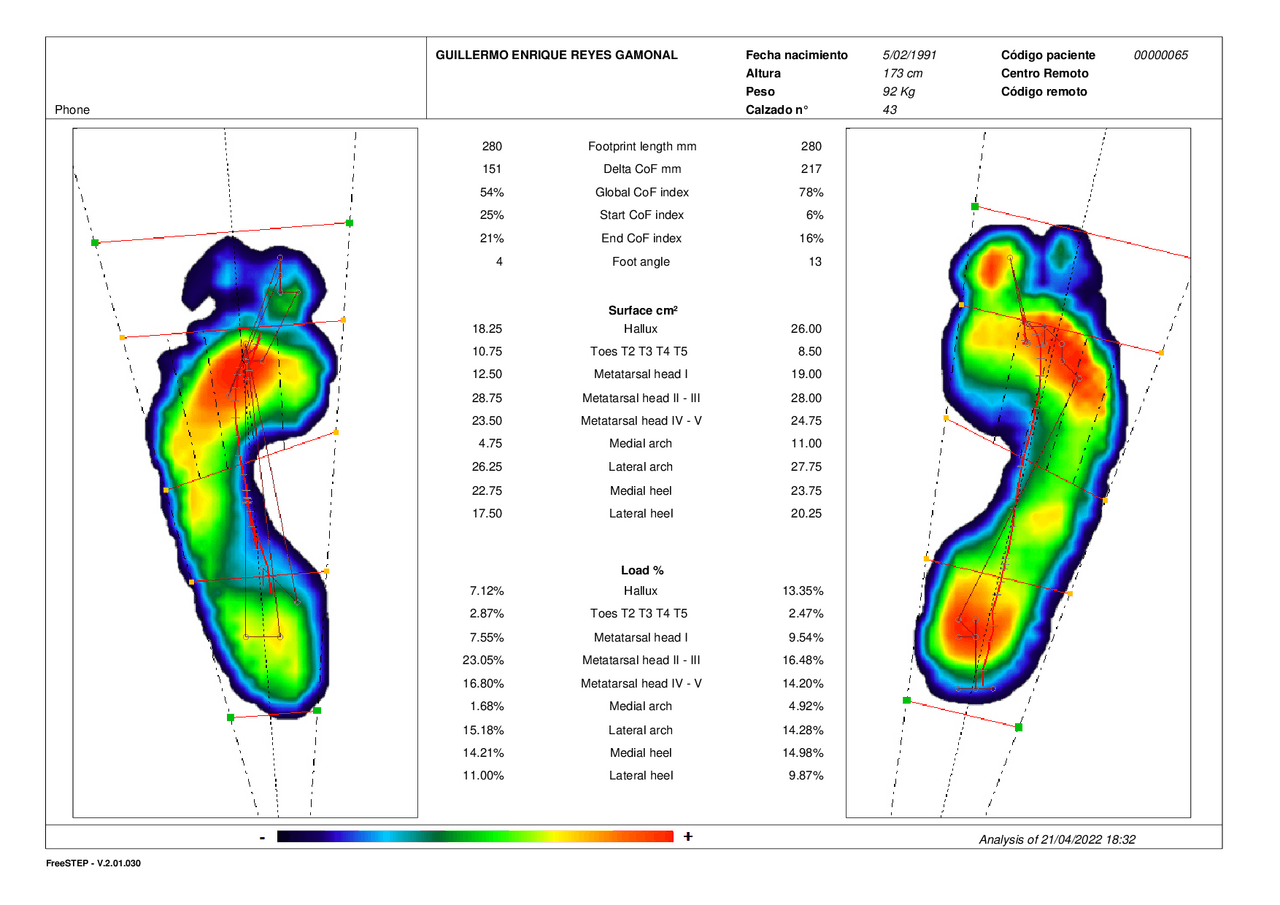Image resolution: width=1280 pixels, height=905 pixels.
Task: Click the birth date value 5/02/1991
Action: click(910, 55)
